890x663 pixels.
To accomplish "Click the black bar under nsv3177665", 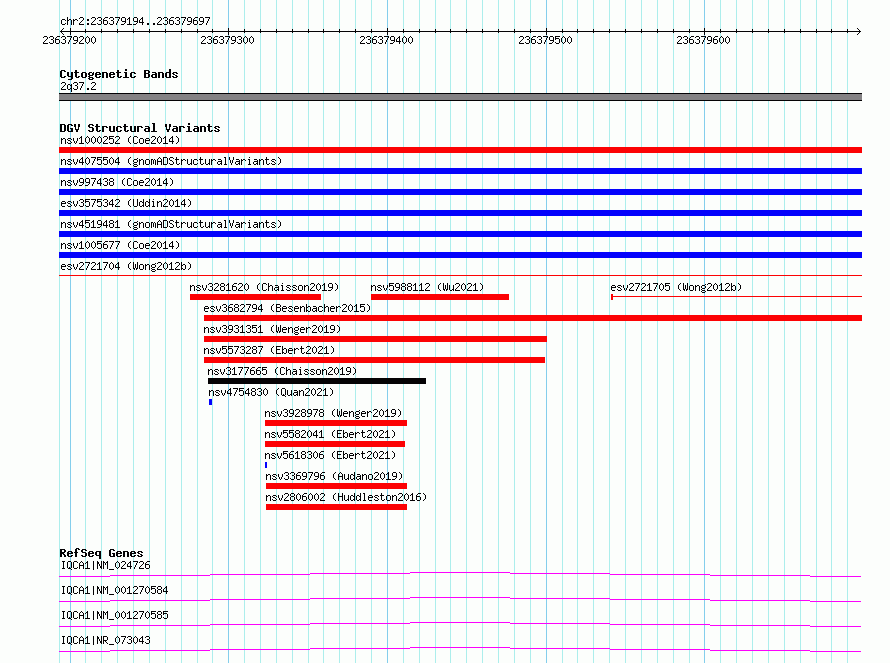I will (317, 381).
